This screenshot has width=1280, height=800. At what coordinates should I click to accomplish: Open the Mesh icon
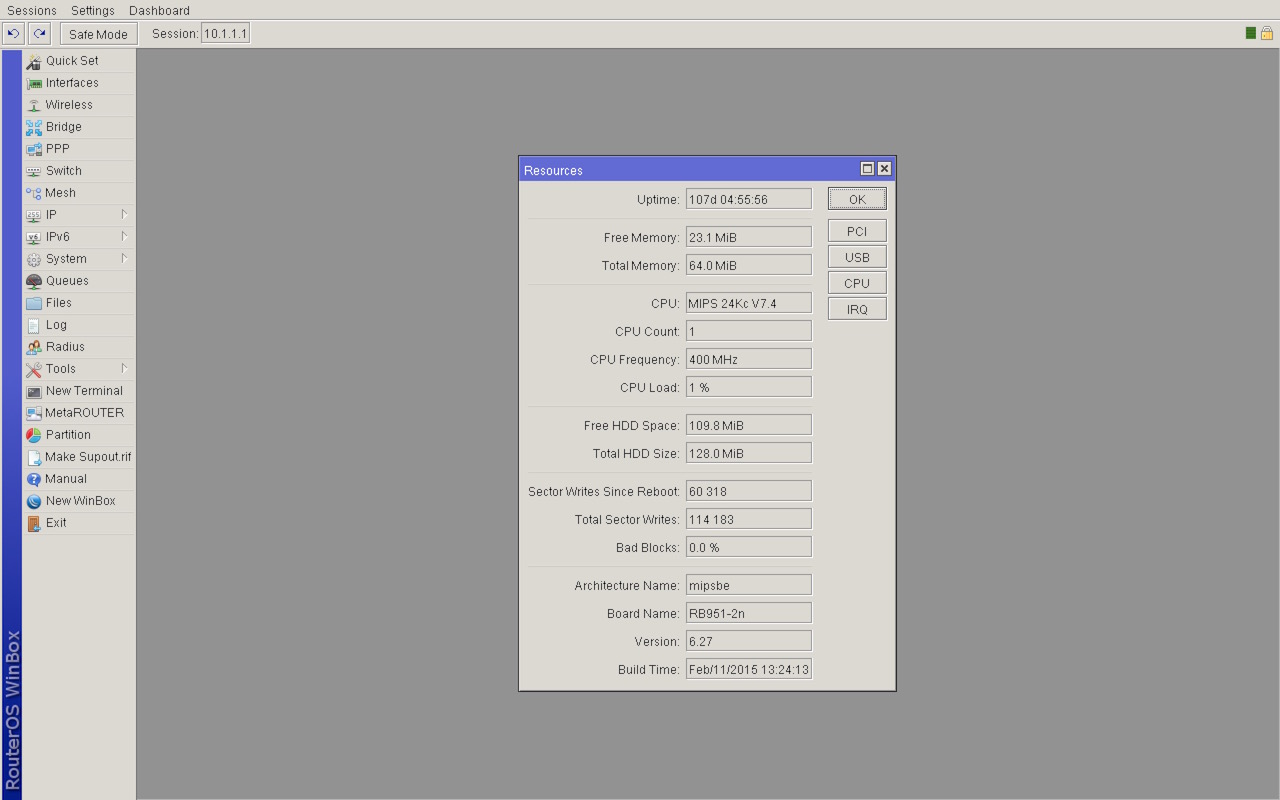pos(34,193)
